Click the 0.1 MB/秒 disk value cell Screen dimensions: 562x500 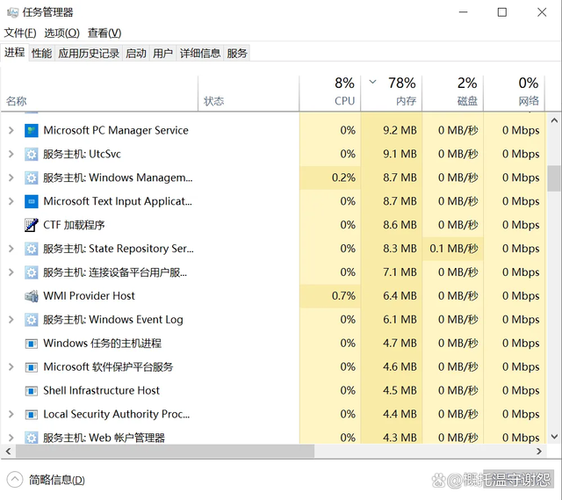(x=453, y=249)
